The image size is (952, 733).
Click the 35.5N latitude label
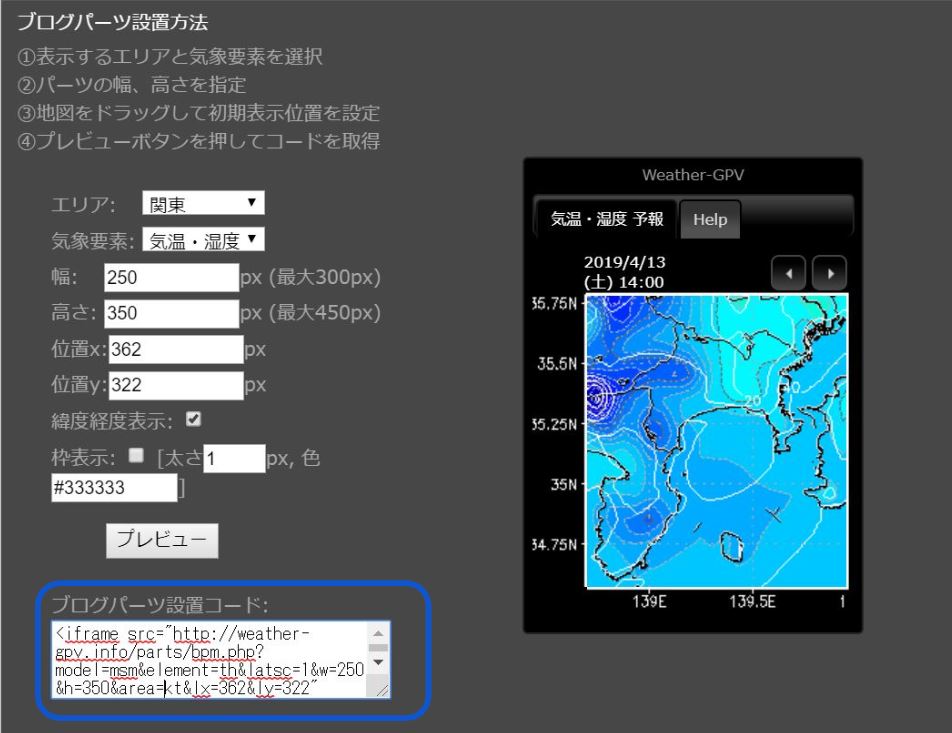click(x=557, y=364)
